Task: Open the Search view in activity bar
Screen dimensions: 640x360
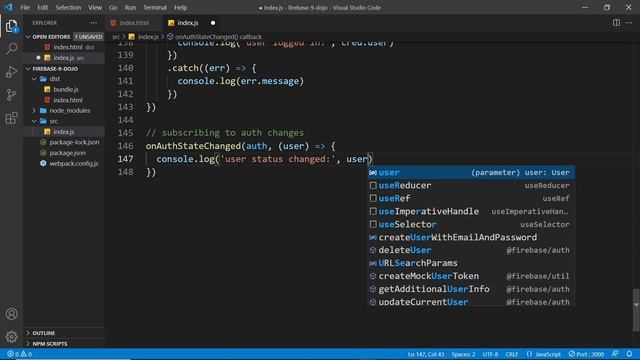Action: 11,49
